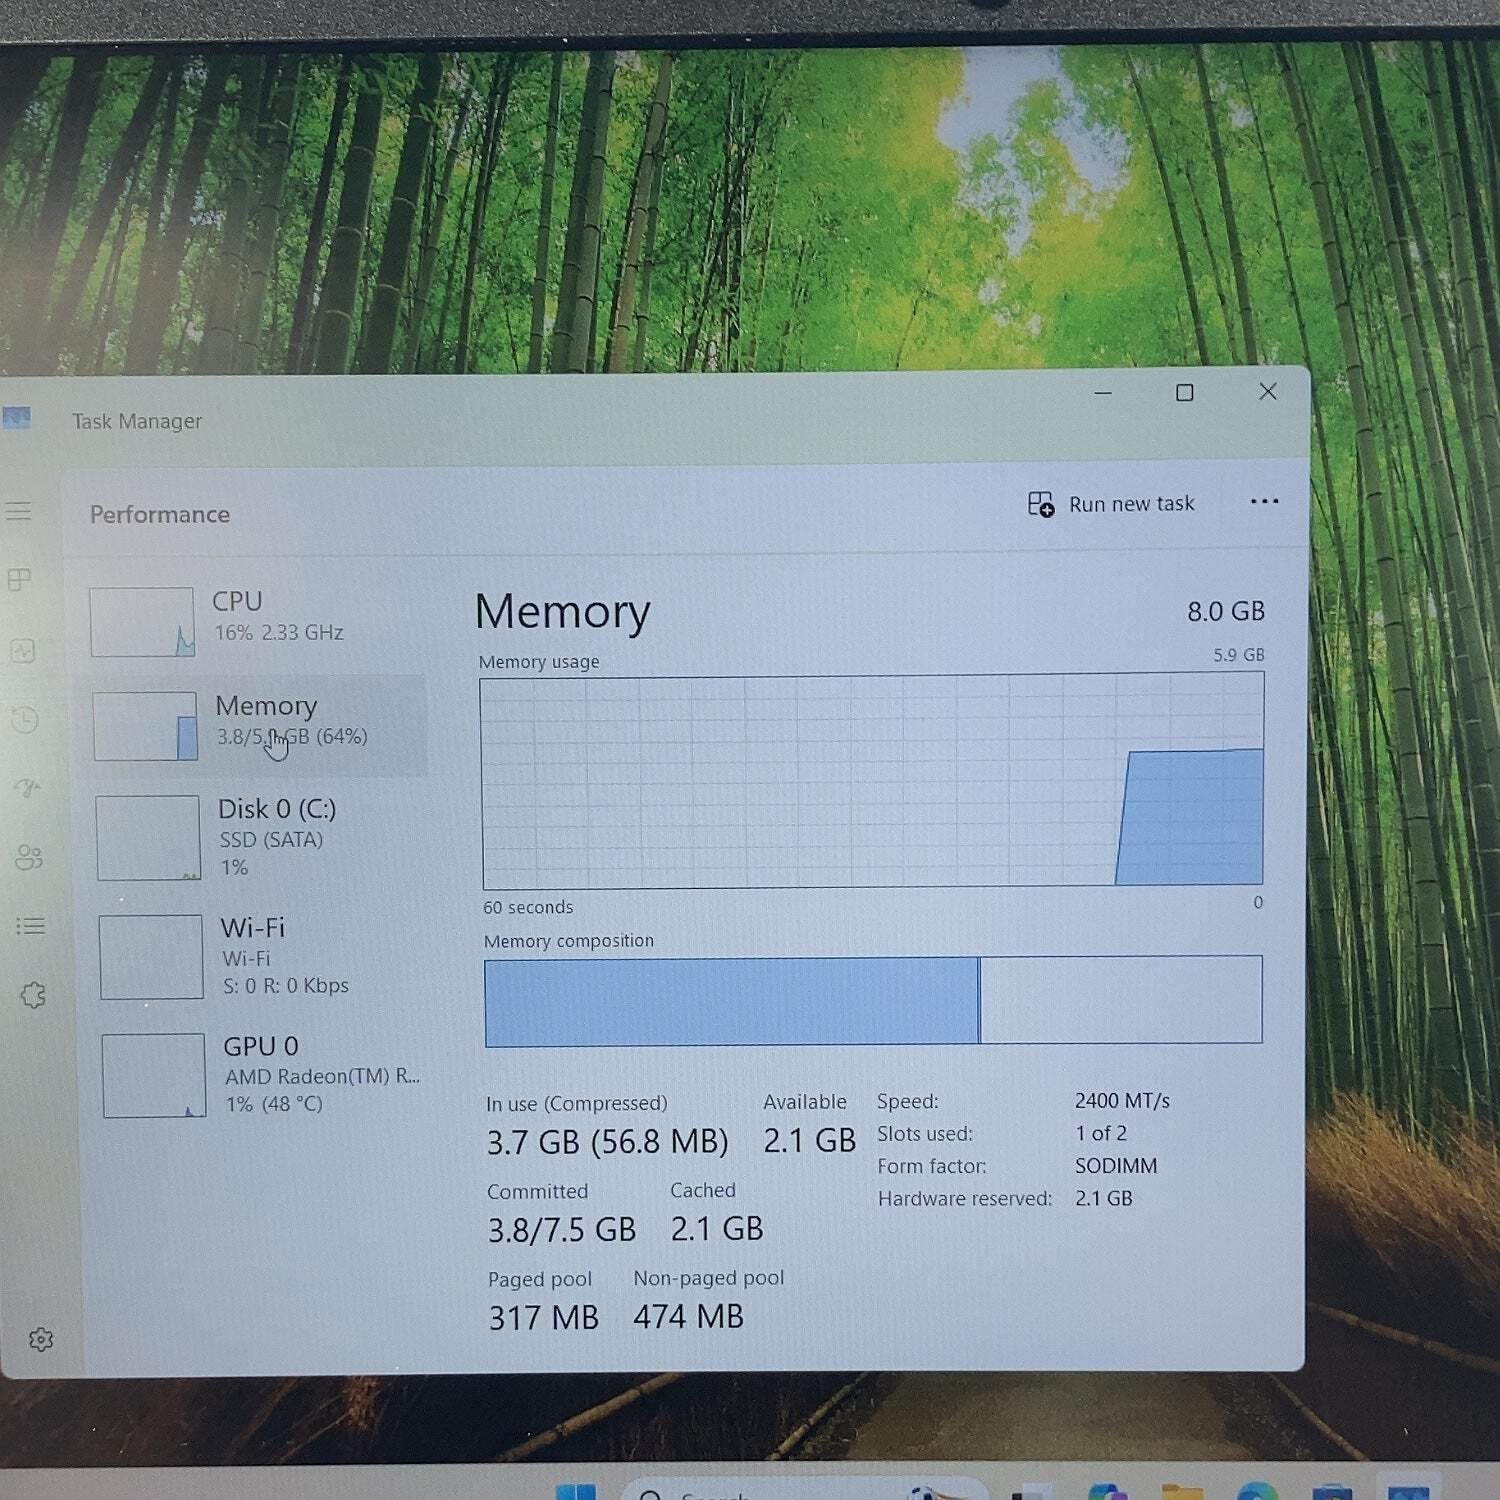Close the Task Manager window
Screen dimensions: 1500x1500
point(1268,391)
